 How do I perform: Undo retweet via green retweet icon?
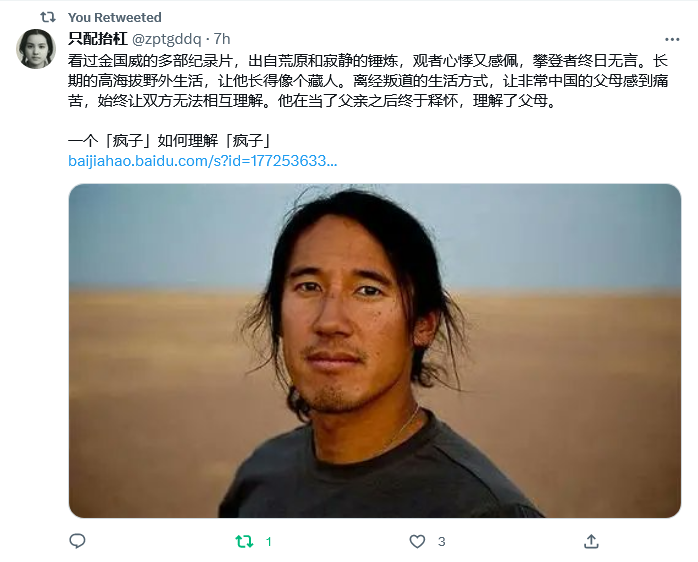pyautogui.click(x=244, y=542)
